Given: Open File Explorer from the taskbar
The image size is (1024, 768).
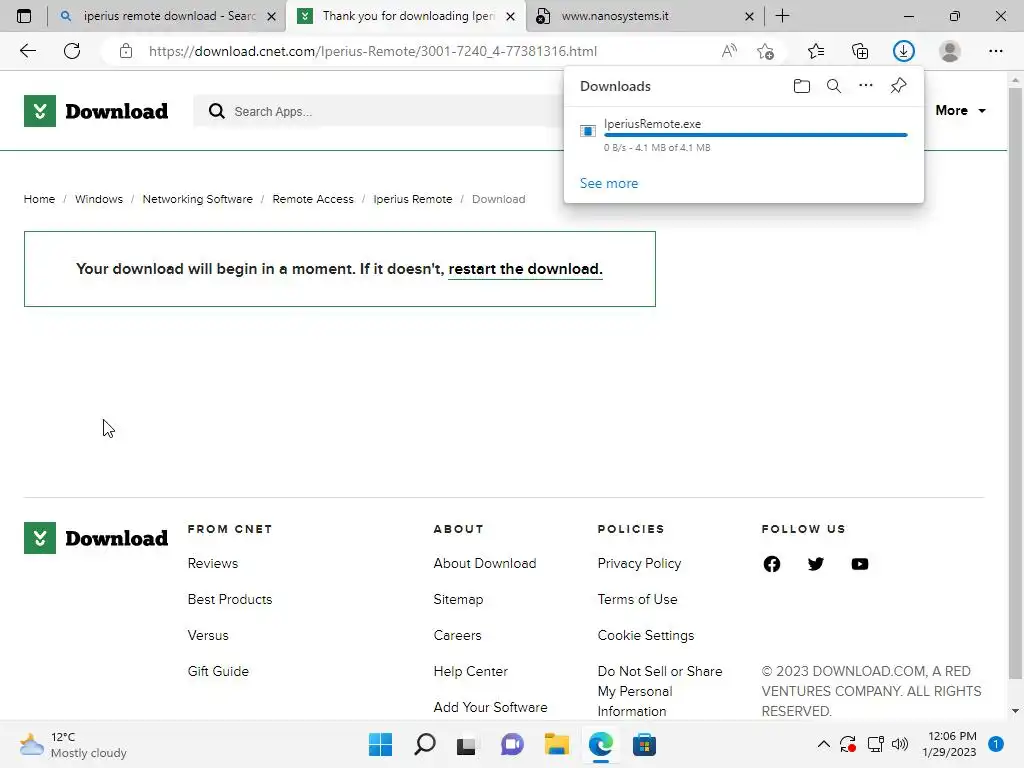Looking at the screenshot, I should tap(556, 744).
